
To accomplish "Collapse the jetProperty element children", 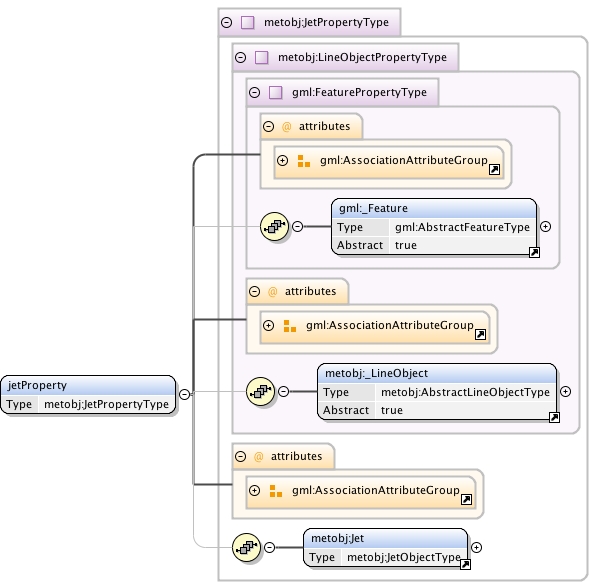I will tap(184, 395).
